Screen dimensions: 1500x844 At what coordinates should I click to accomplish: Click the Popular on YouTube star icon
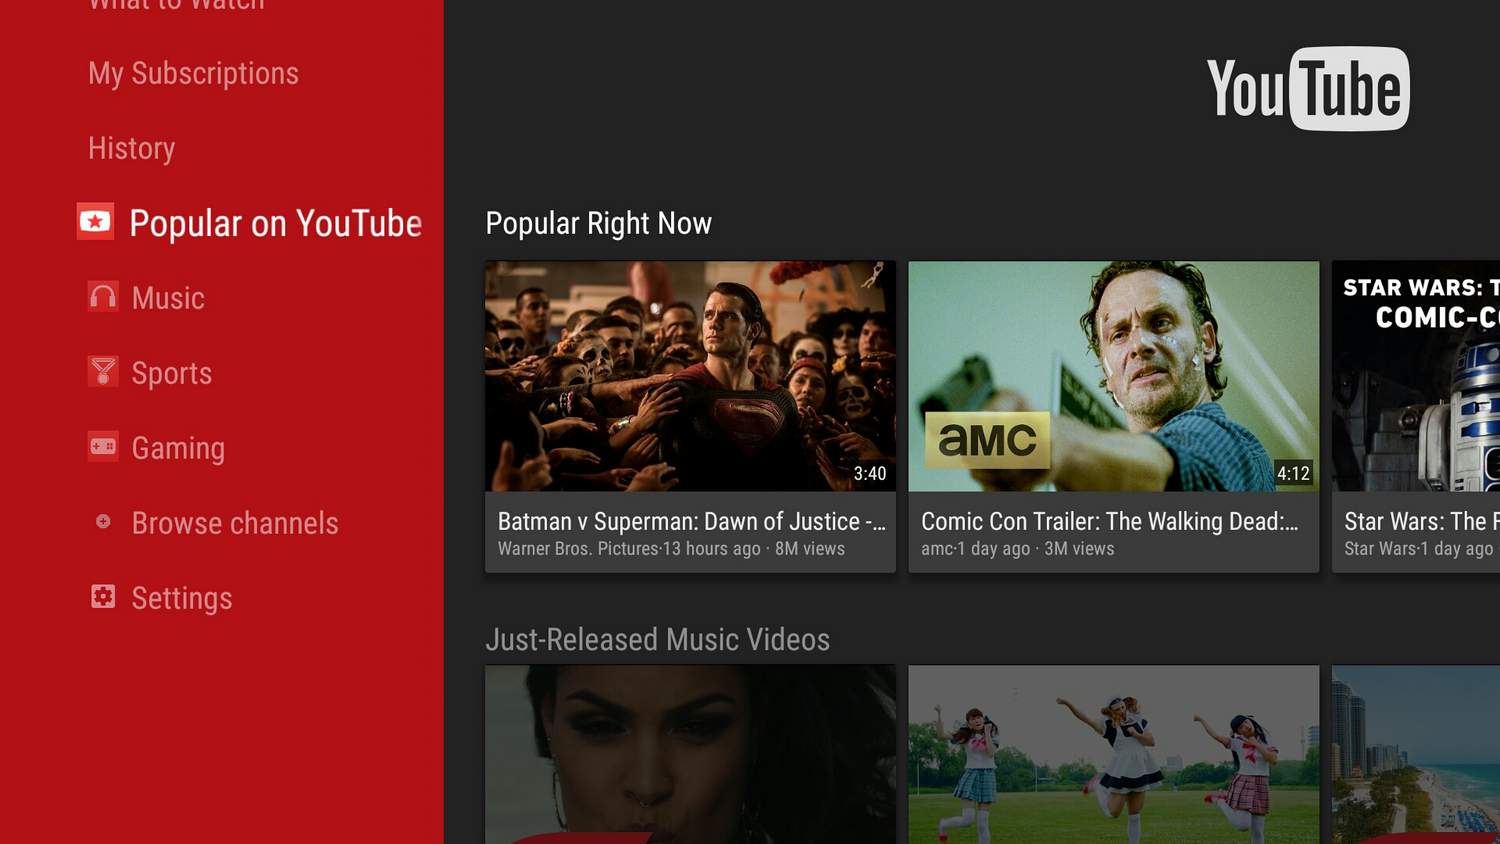tap(95, 222)
